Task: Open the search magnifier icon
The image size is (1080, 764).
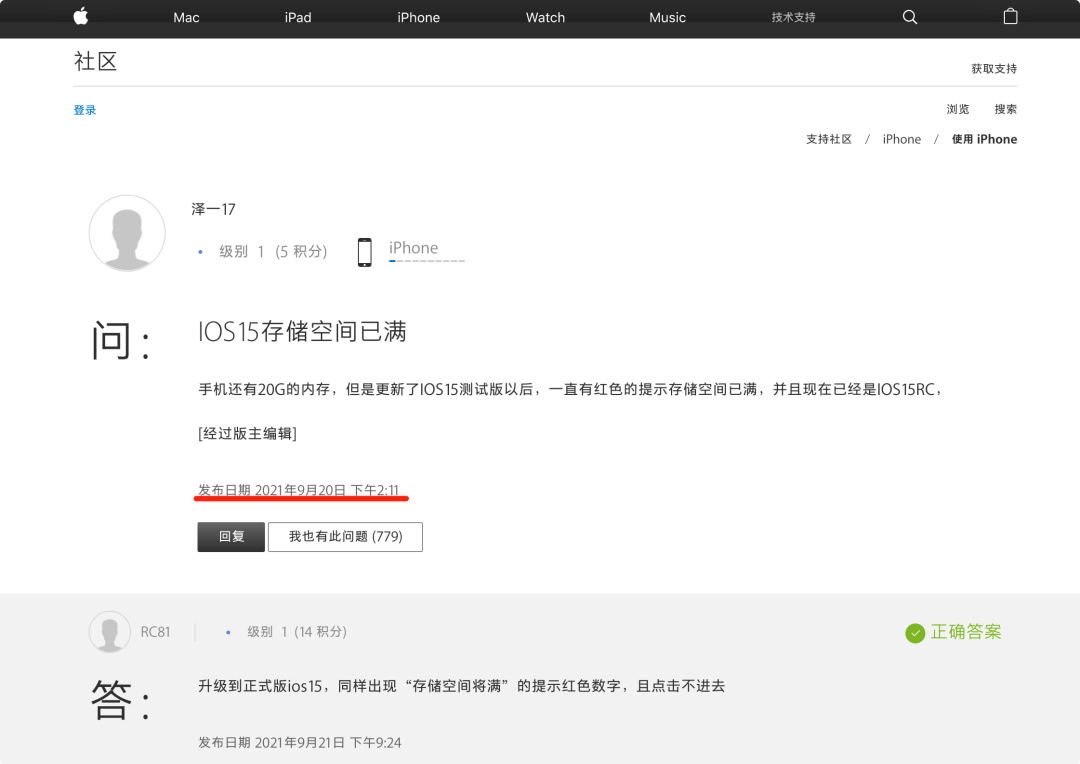Action: point(909,17)
